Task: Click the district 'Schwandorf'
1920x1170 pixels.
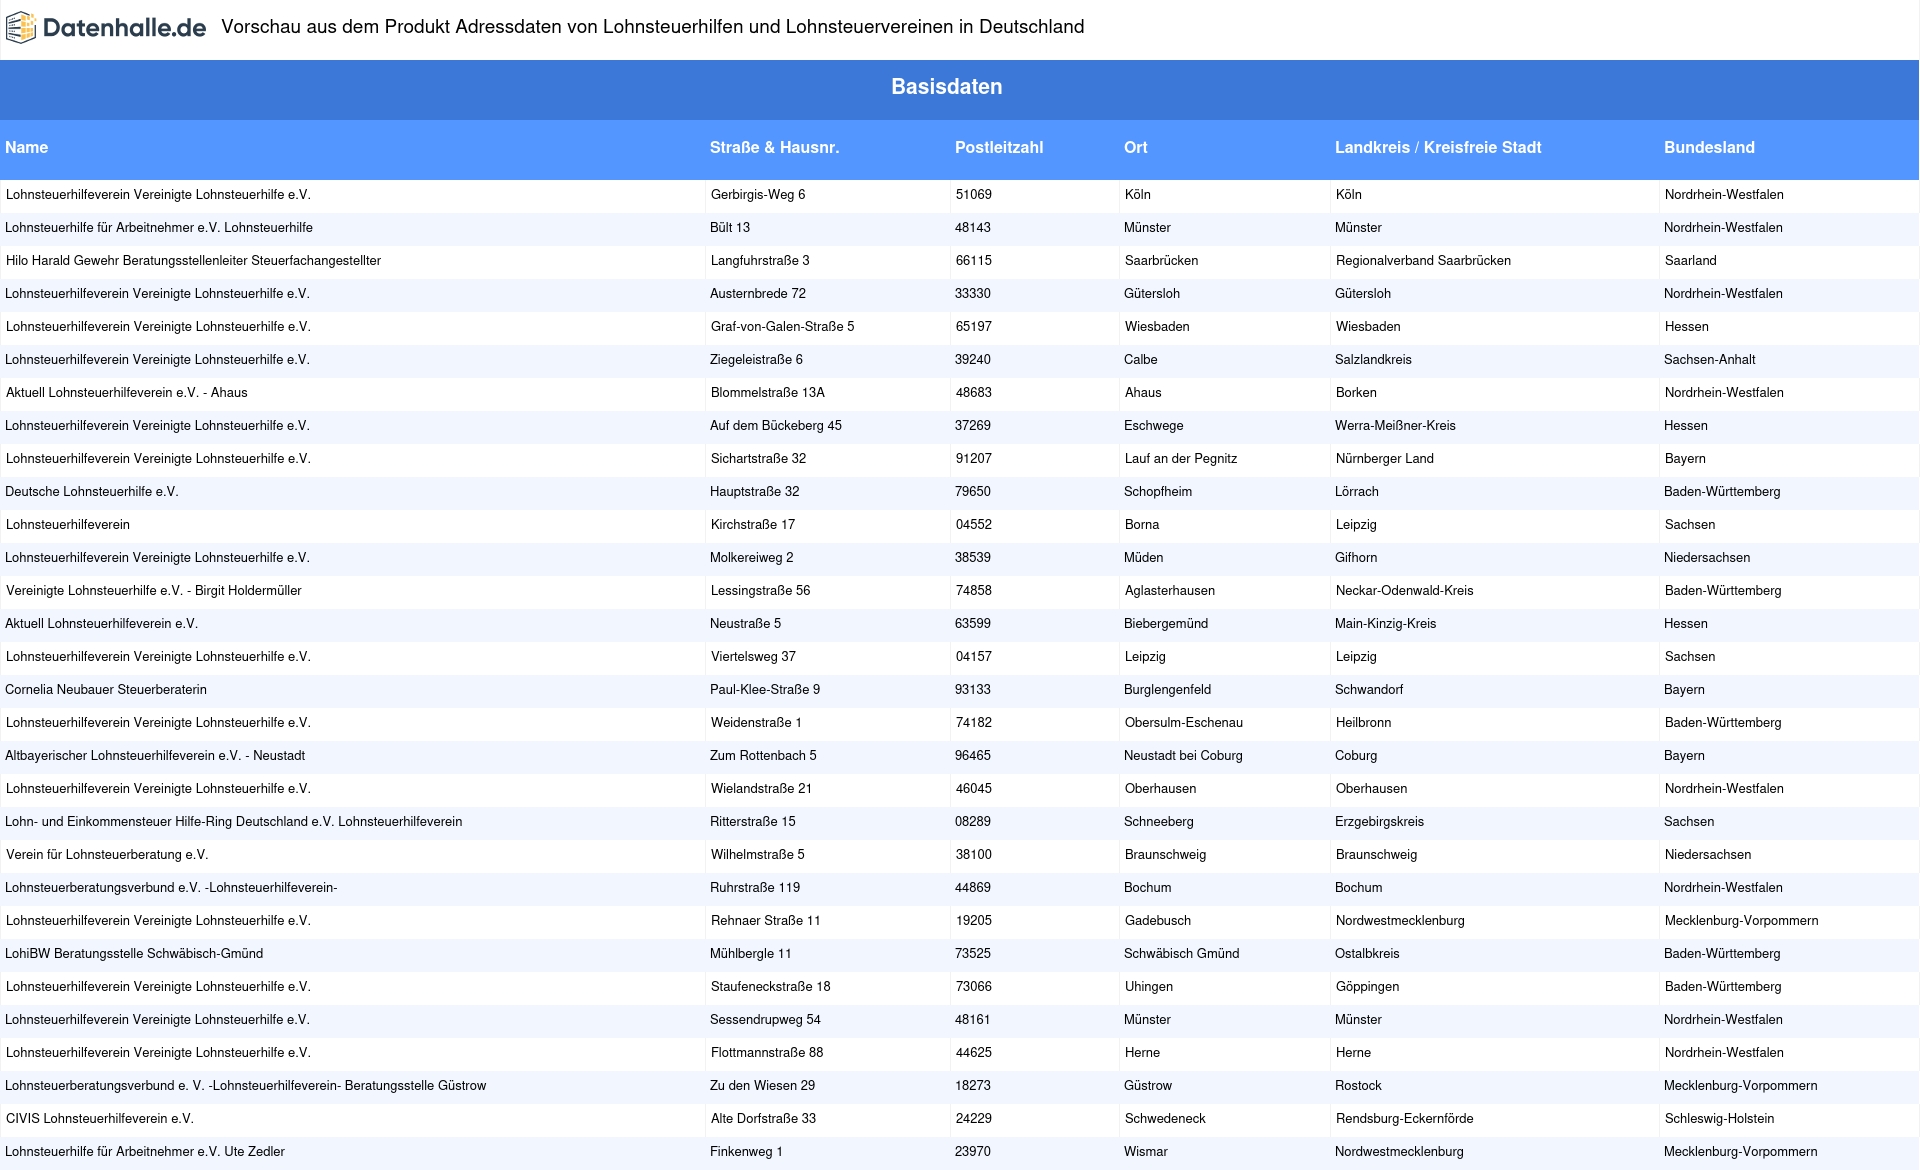Action: click(x=1369, y=689)
